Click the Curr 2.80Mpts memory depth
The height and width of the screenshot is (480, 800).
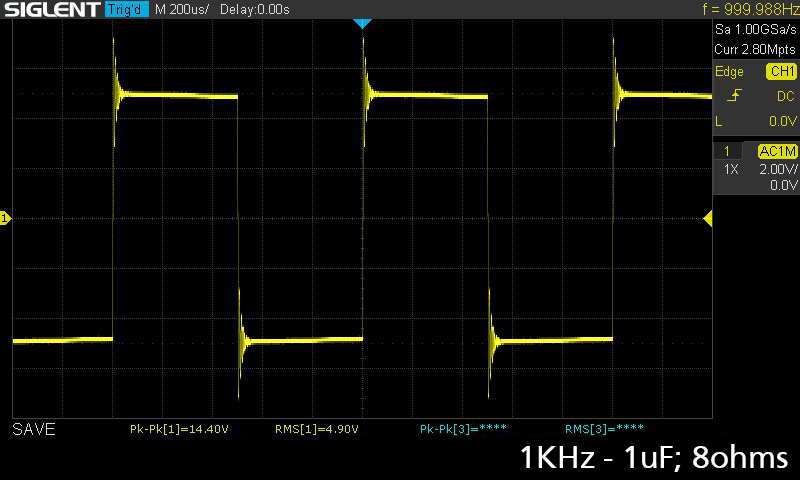click(755, 49)
